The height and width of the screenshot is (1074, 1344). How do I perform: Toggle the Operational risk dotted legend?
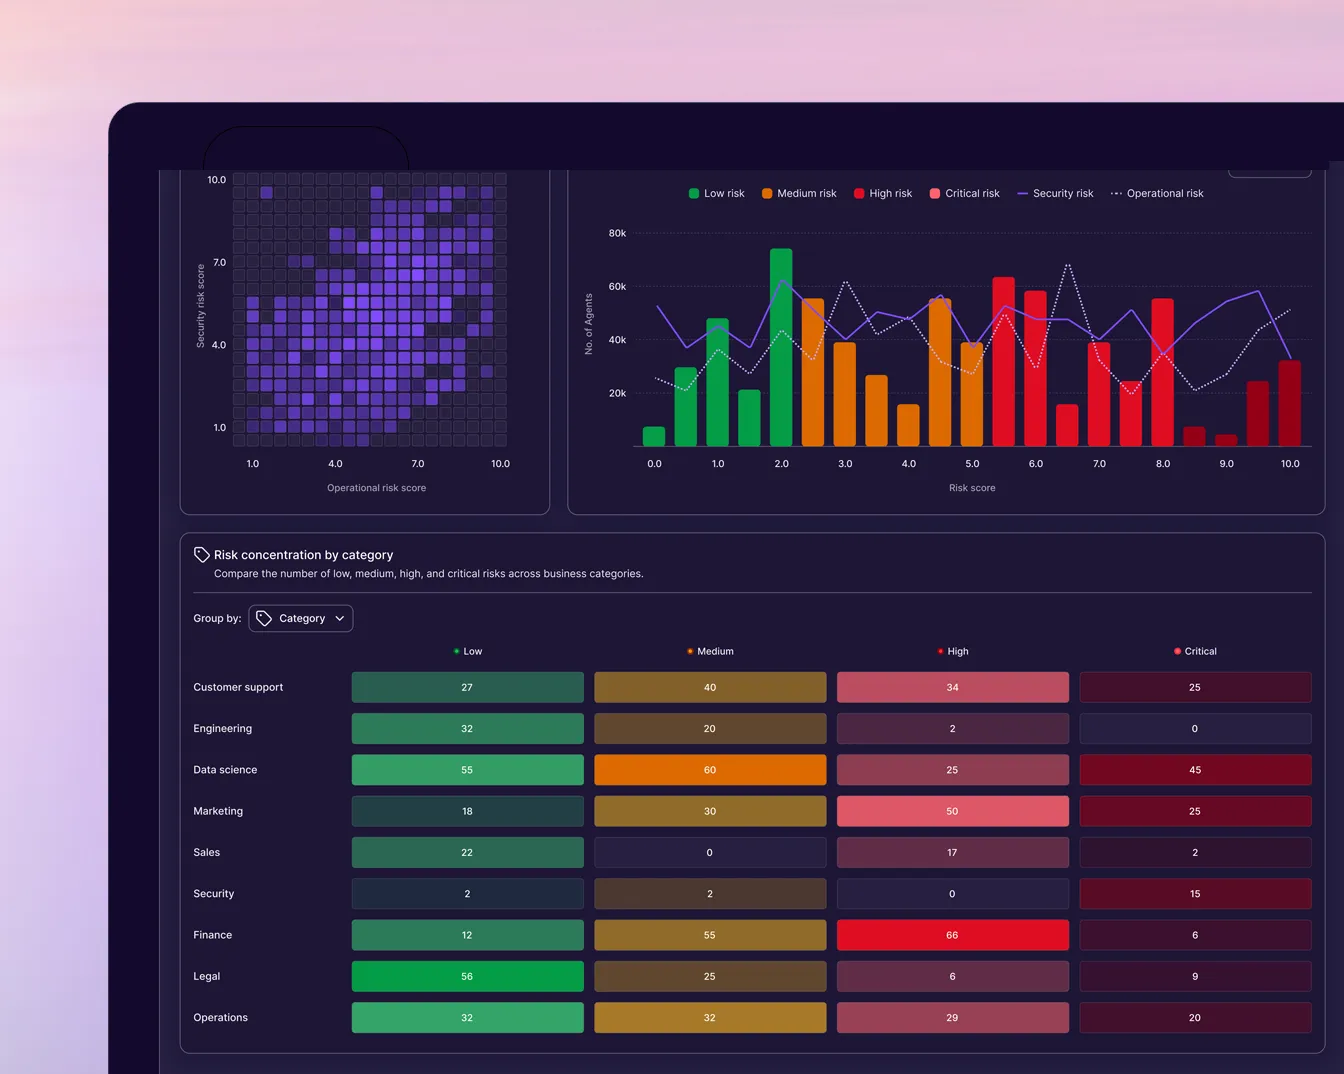tap(1157, 193)
